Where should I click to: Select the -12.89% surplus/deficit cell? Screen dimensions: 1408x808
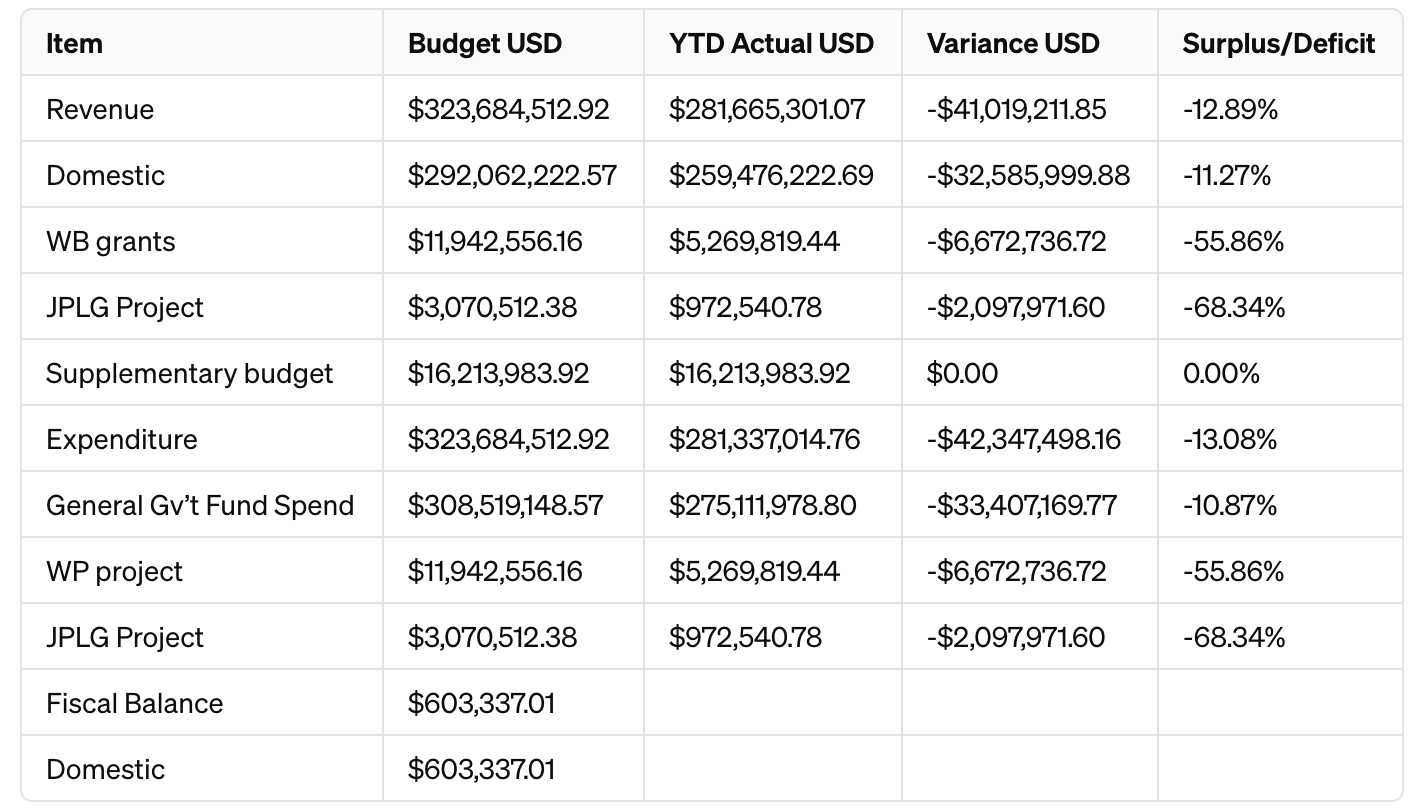1230,109
